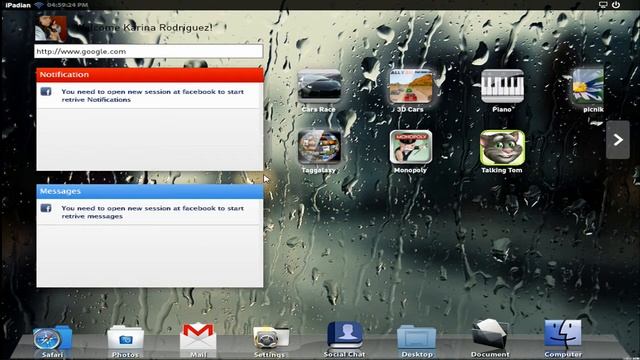Click the Messages panel header
Image resolution: width=640 pixels, height=360 pixels.
coord(150,191)
